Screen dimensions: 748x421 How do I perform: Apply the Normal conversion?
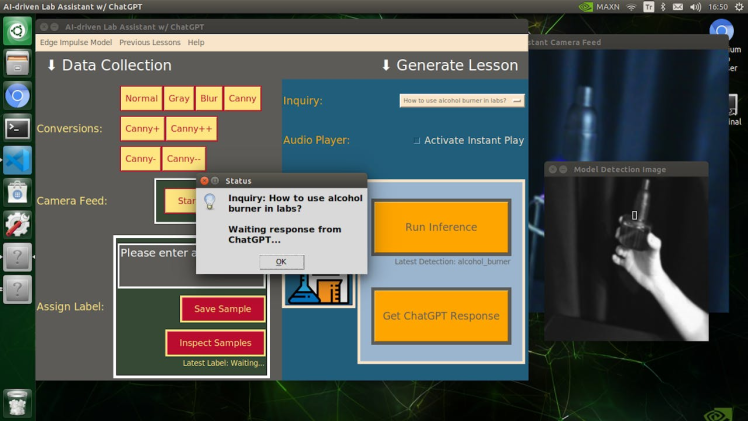(x=141, y=98)
